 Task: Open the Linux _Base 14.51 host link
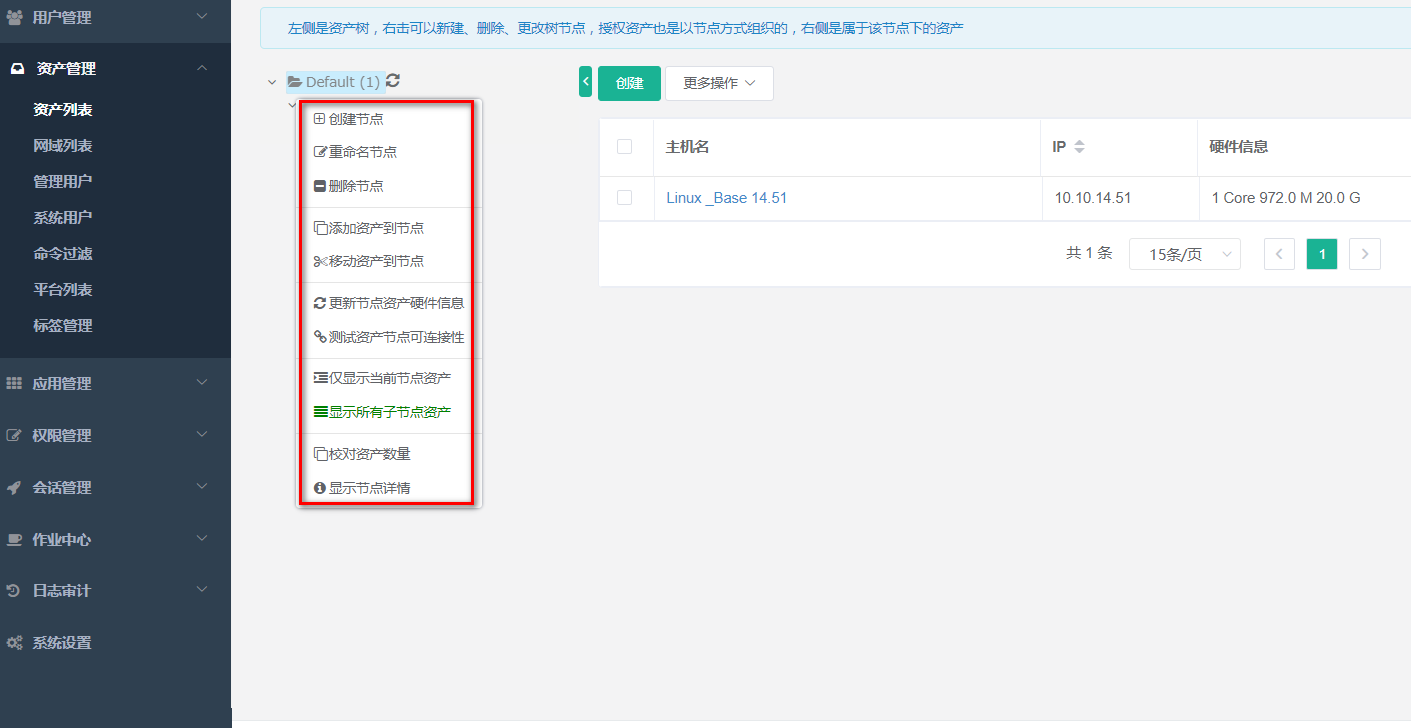coord(727,198)
